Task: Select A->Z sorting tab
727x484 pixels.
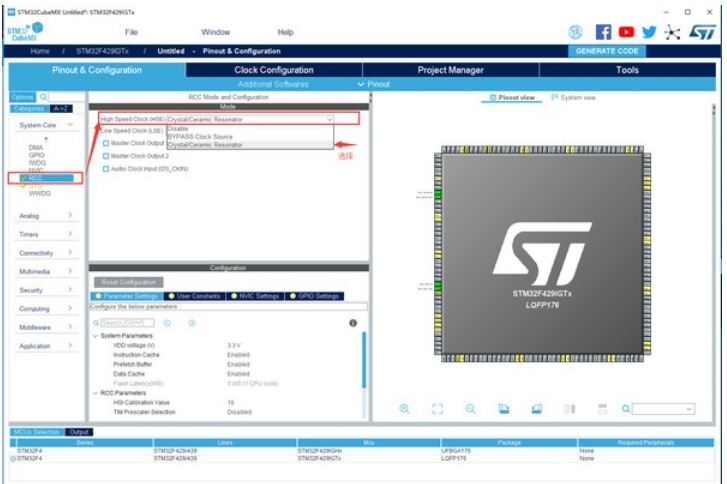Action: (x=61, y=108)
